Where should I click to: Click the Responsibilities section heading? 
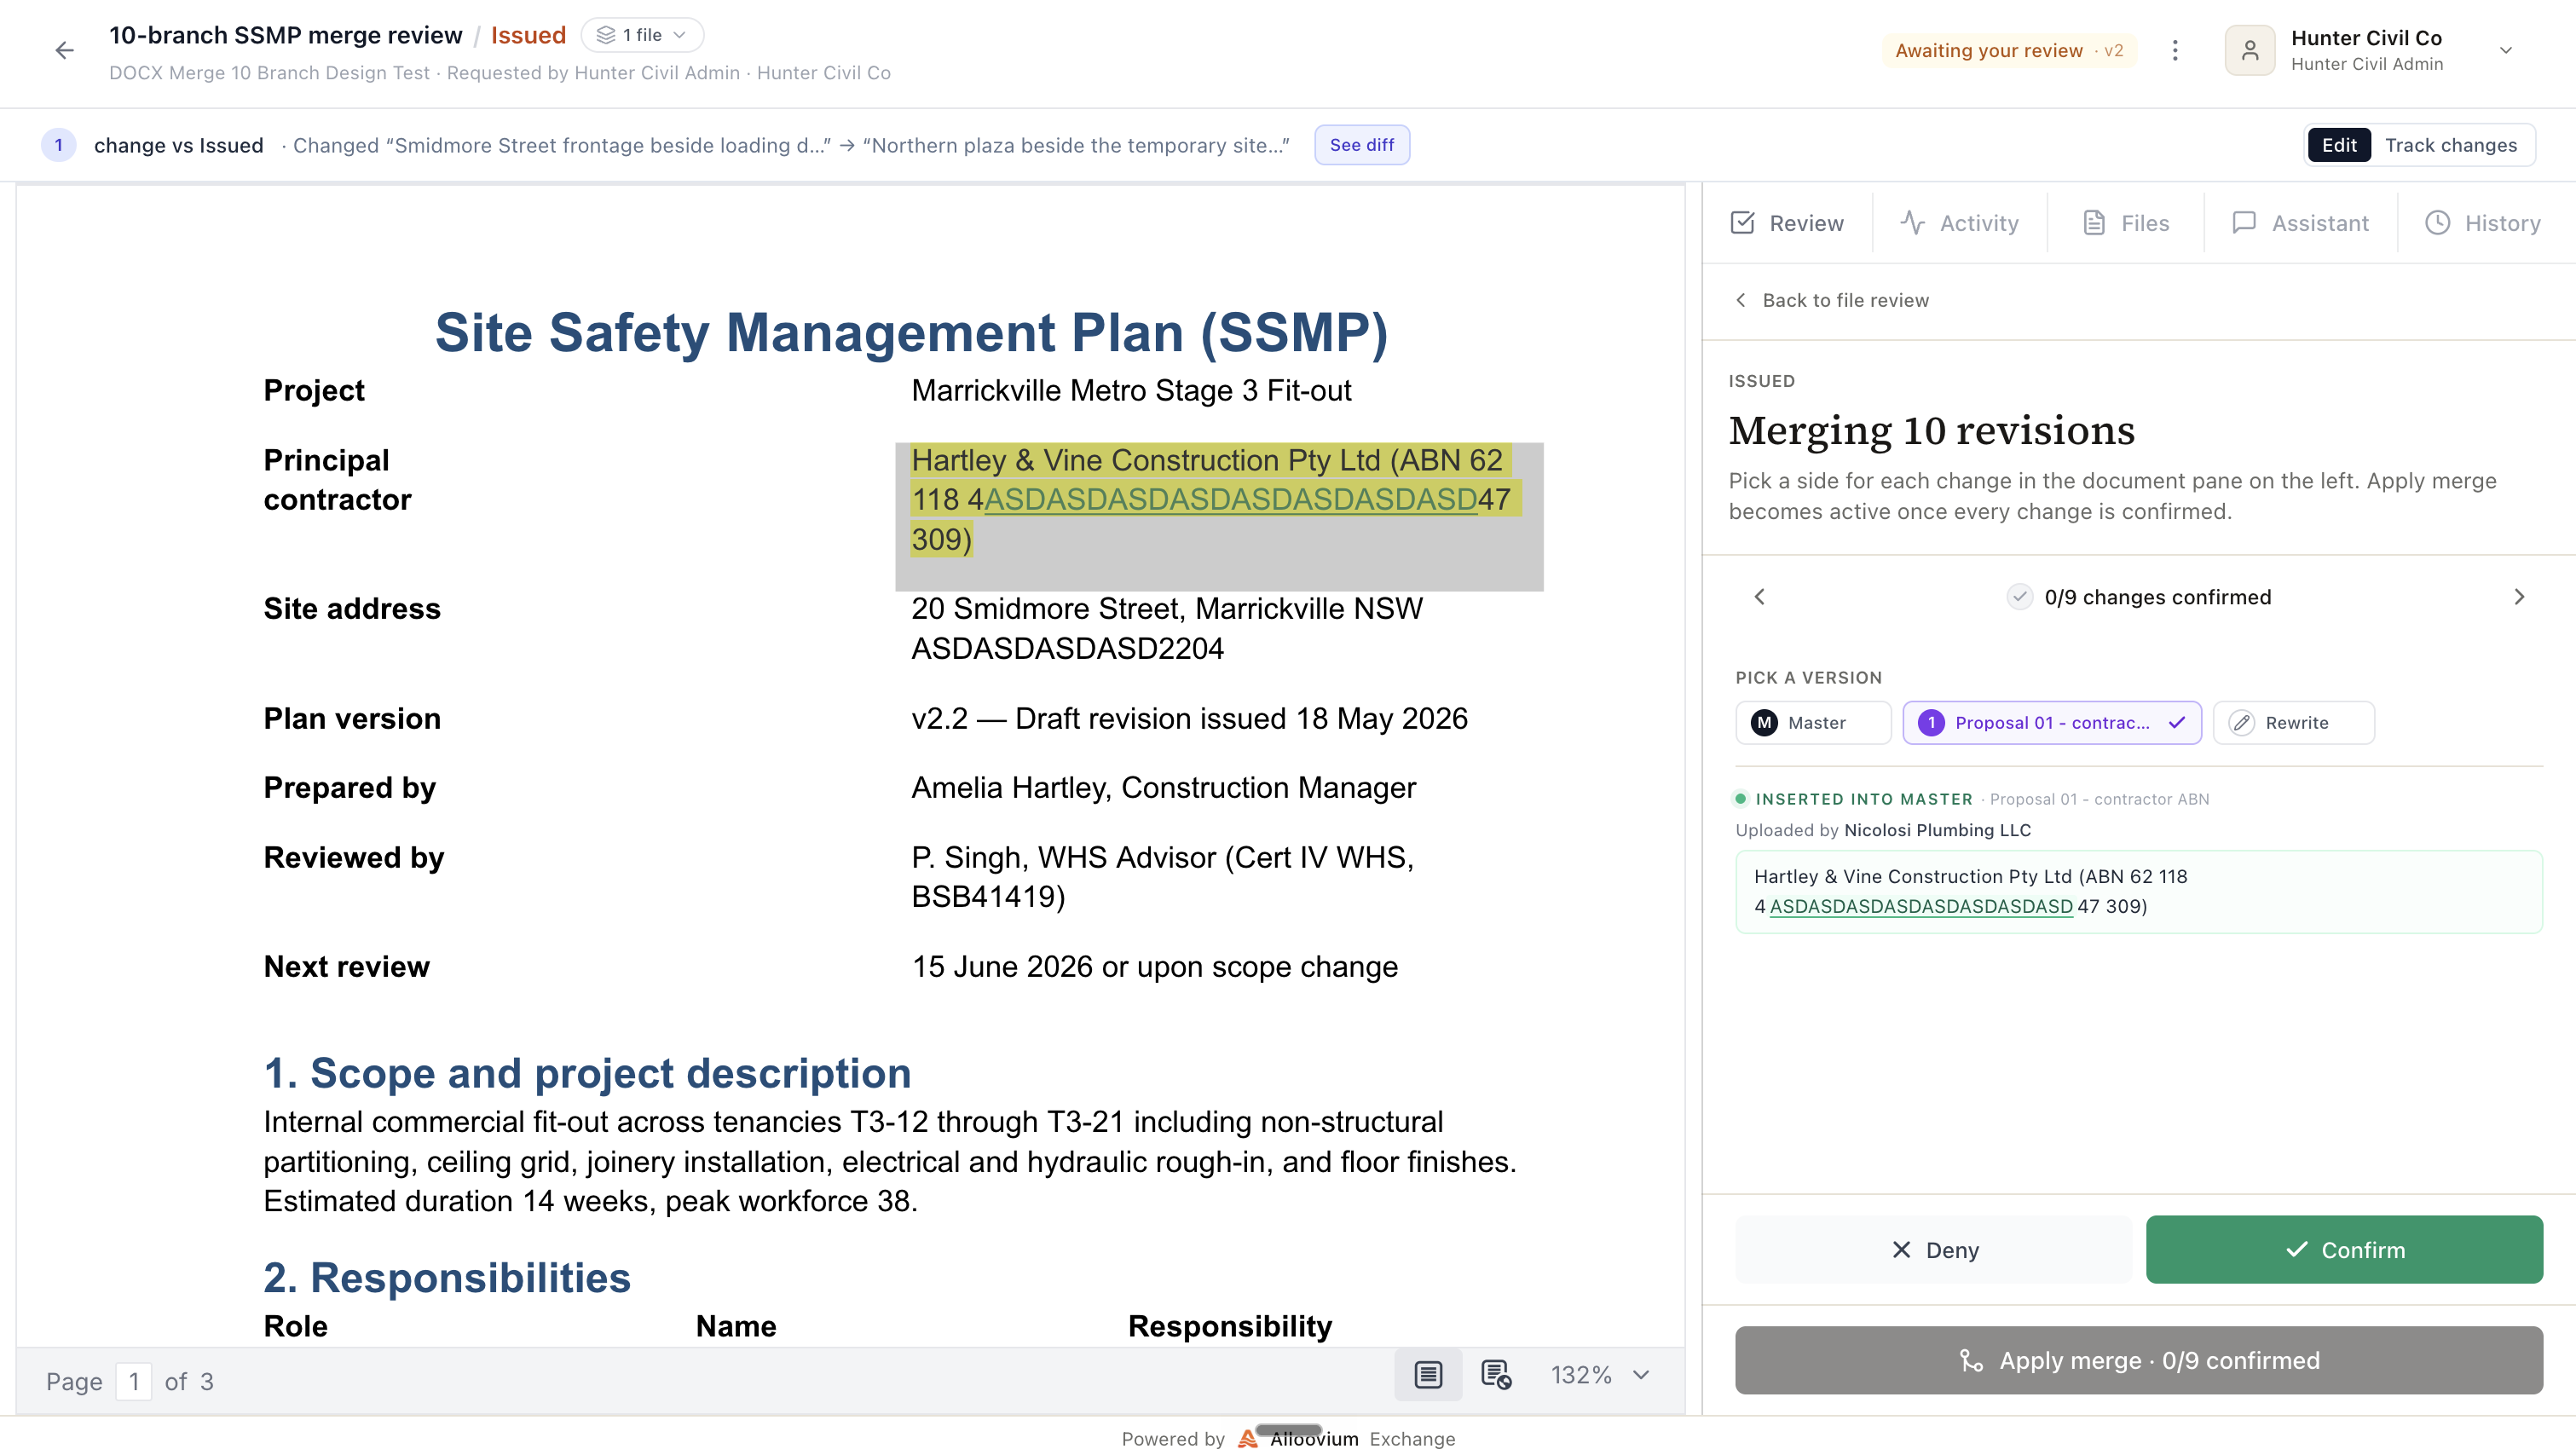coord(447,1277)
